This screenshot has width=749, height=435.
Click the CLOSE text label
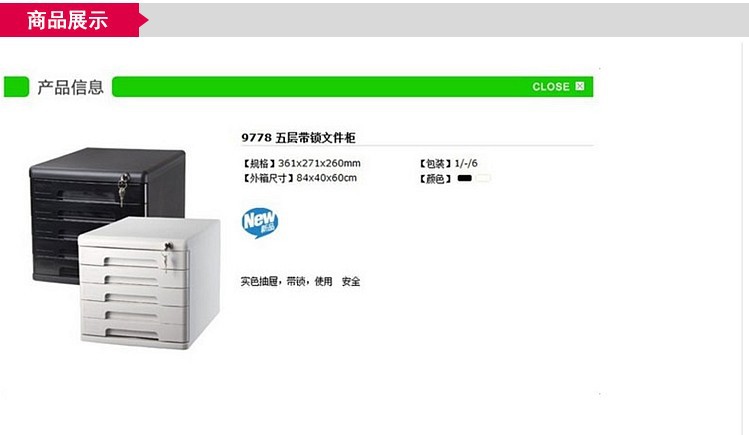tap(551, 86)
